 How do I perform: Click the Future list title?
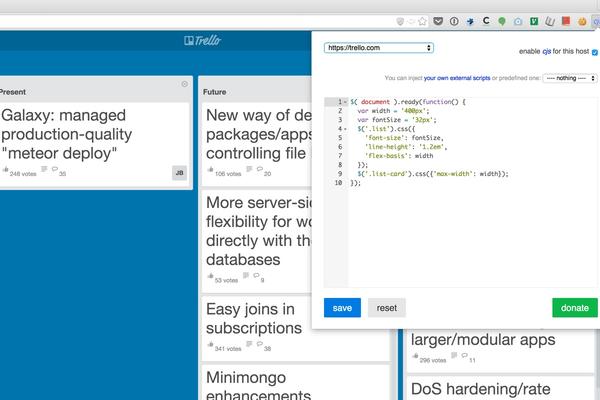[215, 92]
